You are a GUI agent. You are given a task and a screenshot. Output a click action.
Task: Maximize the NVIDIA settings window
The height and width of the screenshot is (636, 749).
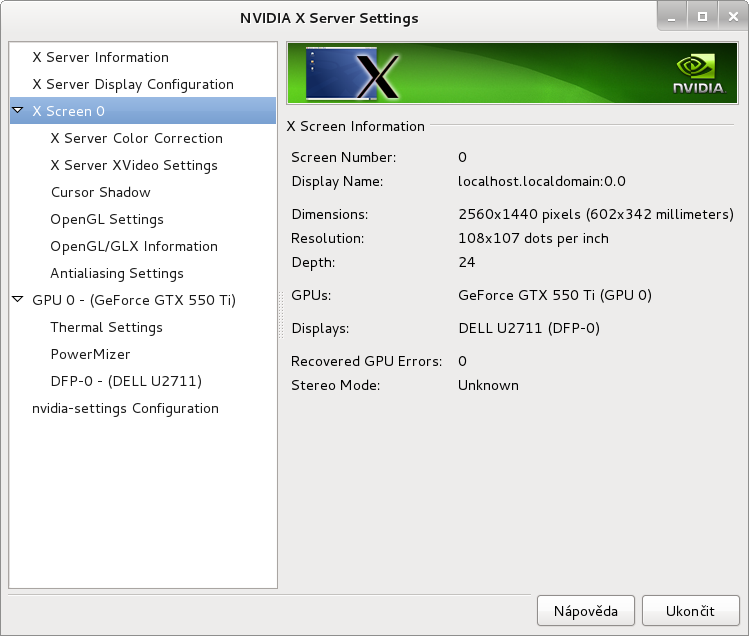point(702,17)
